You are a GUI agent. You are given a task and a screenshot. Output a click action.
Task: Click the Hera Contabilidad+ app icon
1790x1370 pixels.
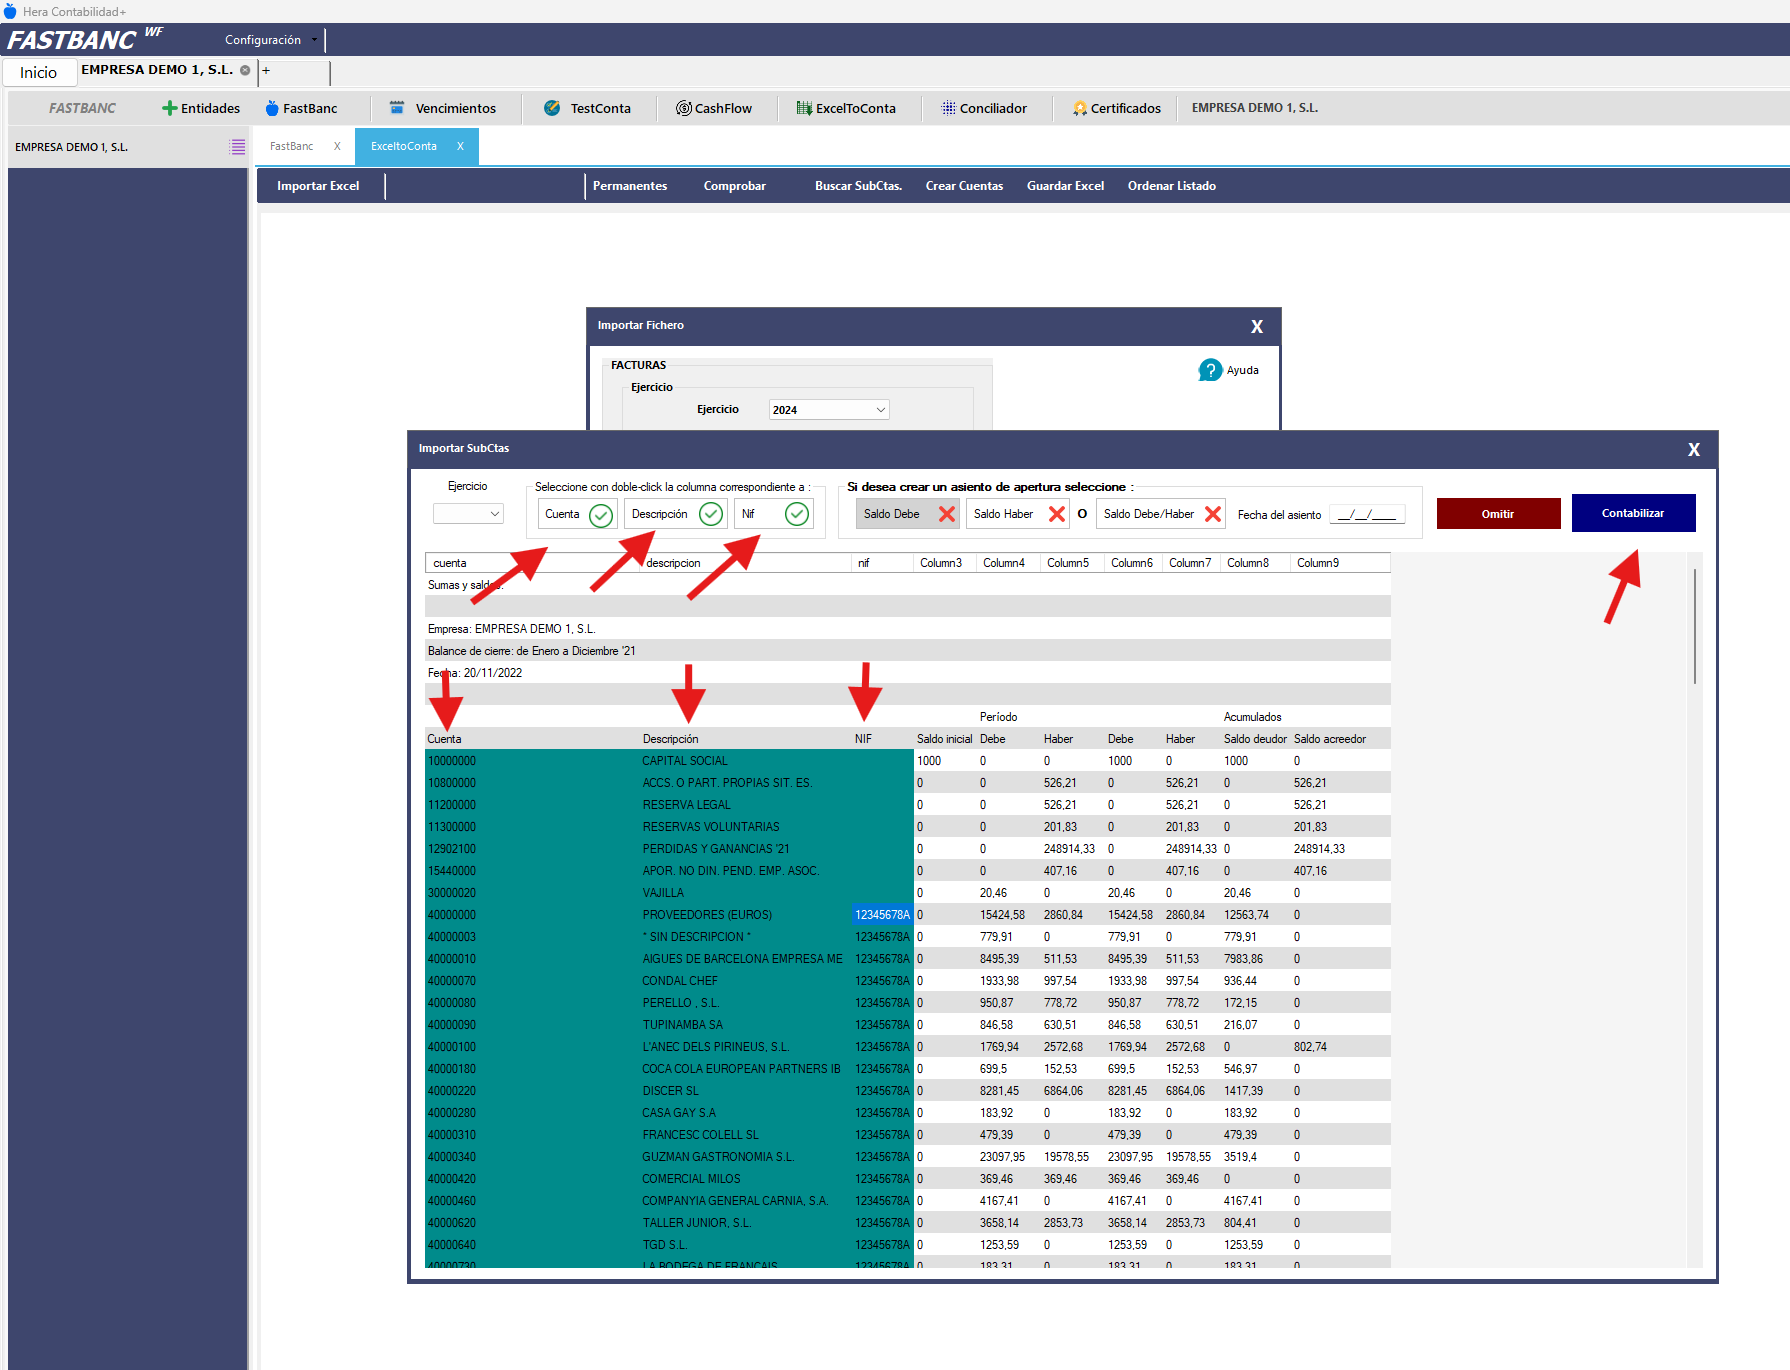(x=10, y=11)
